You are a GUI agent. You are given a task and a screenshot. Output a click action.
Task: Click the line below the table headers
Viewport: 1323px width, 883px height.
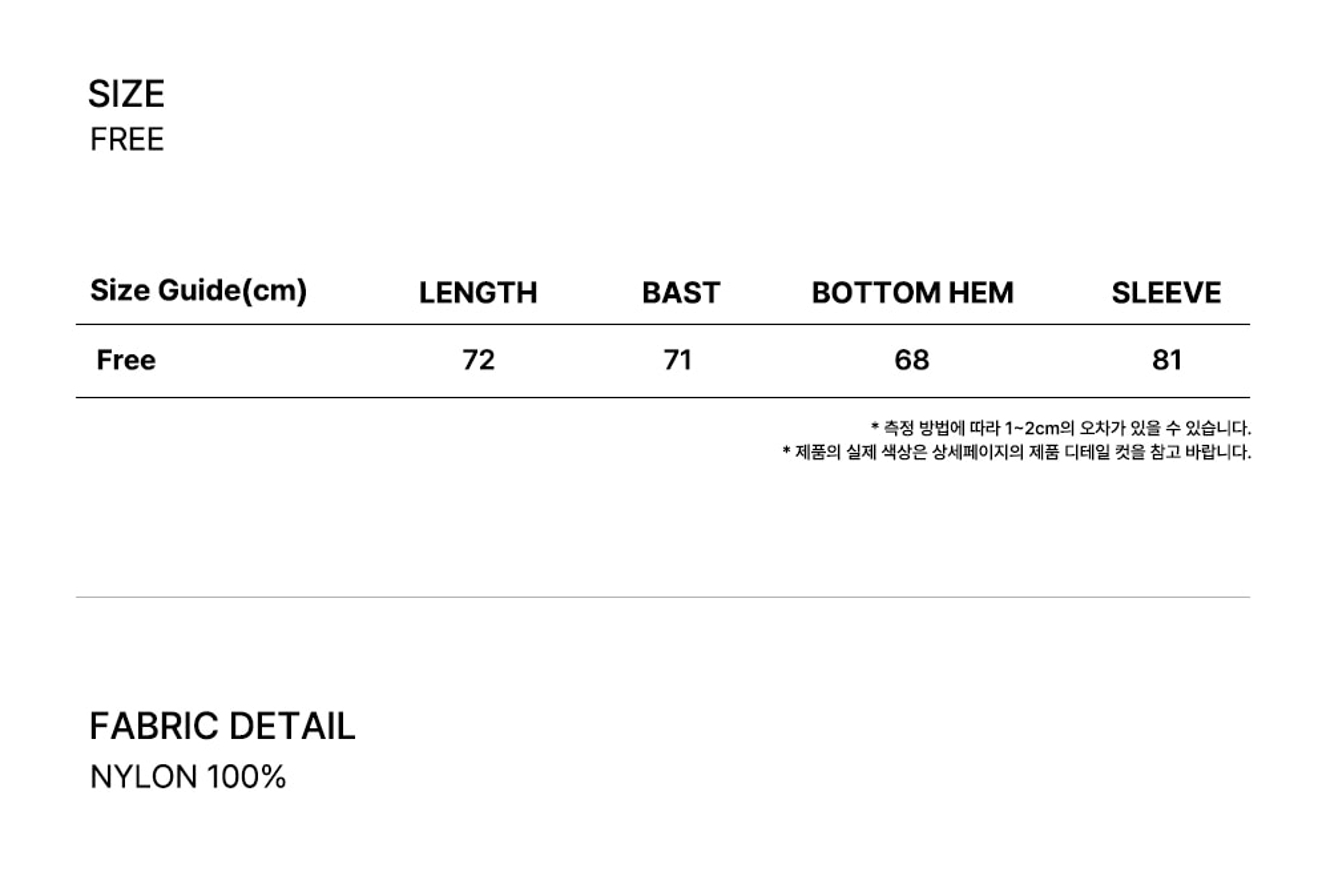(662, 325)
